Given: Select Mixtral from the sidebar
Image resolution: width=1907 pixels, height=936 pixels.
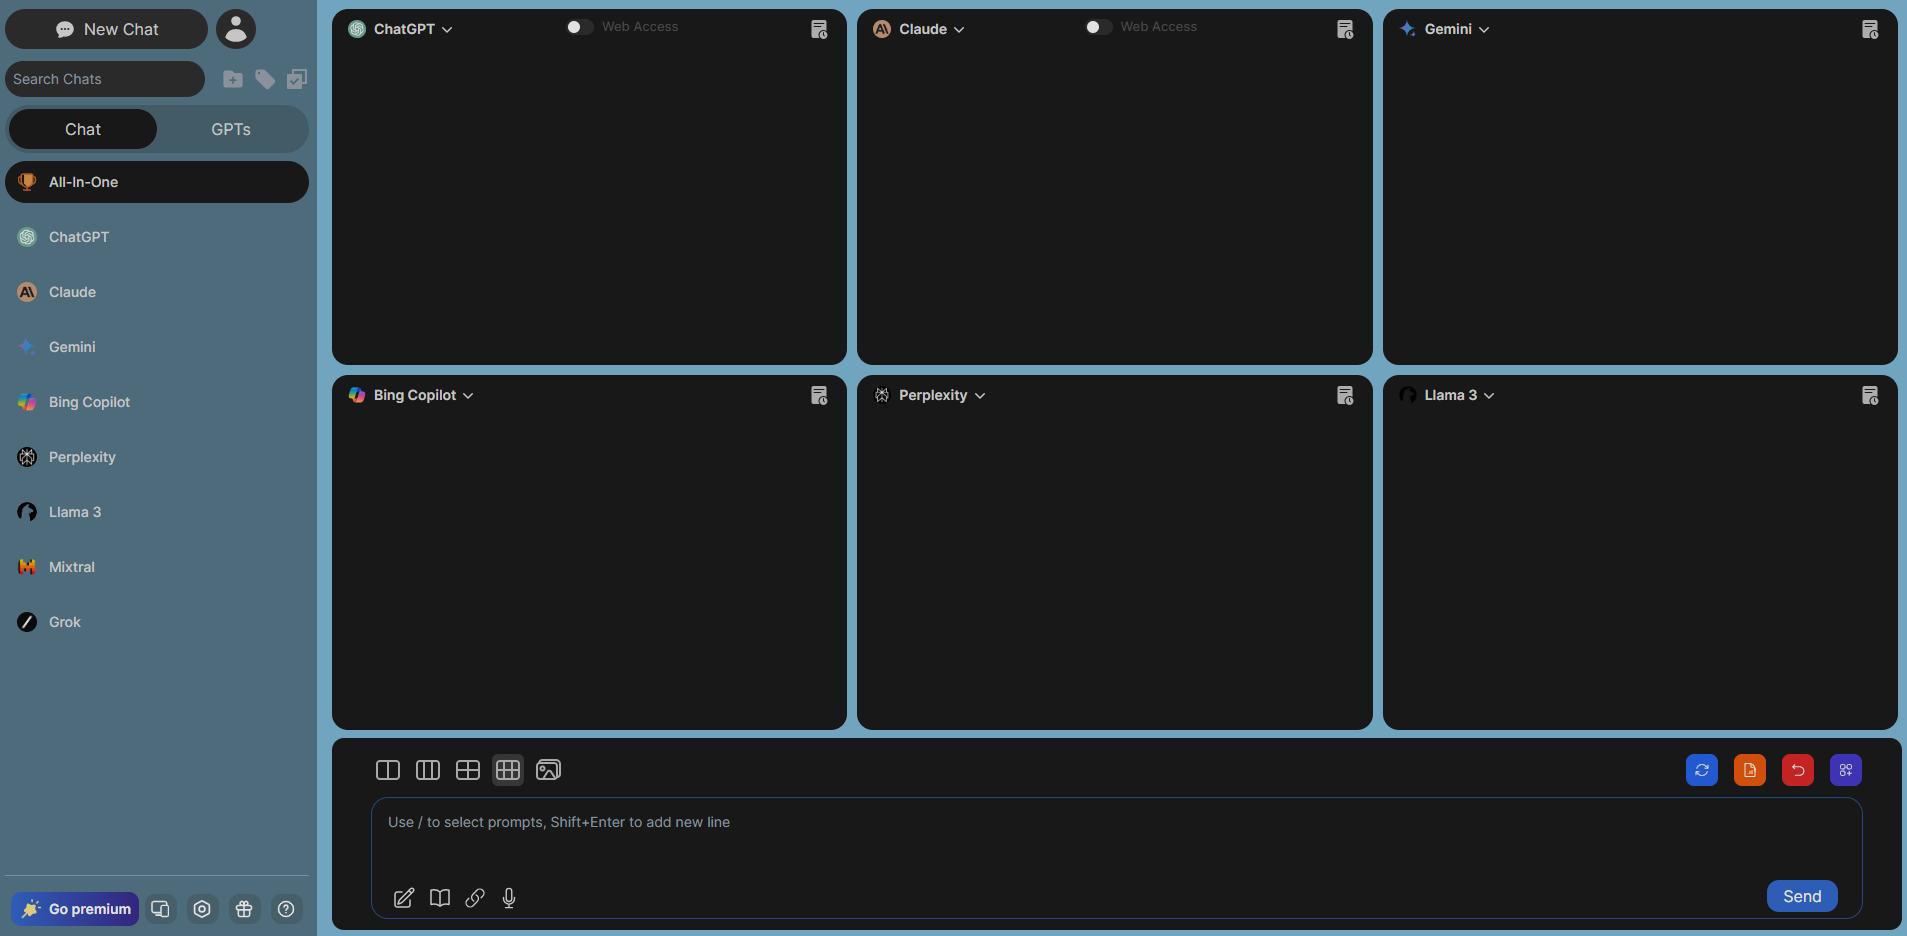Looking at the screenshot, I should tap(71, 566).
